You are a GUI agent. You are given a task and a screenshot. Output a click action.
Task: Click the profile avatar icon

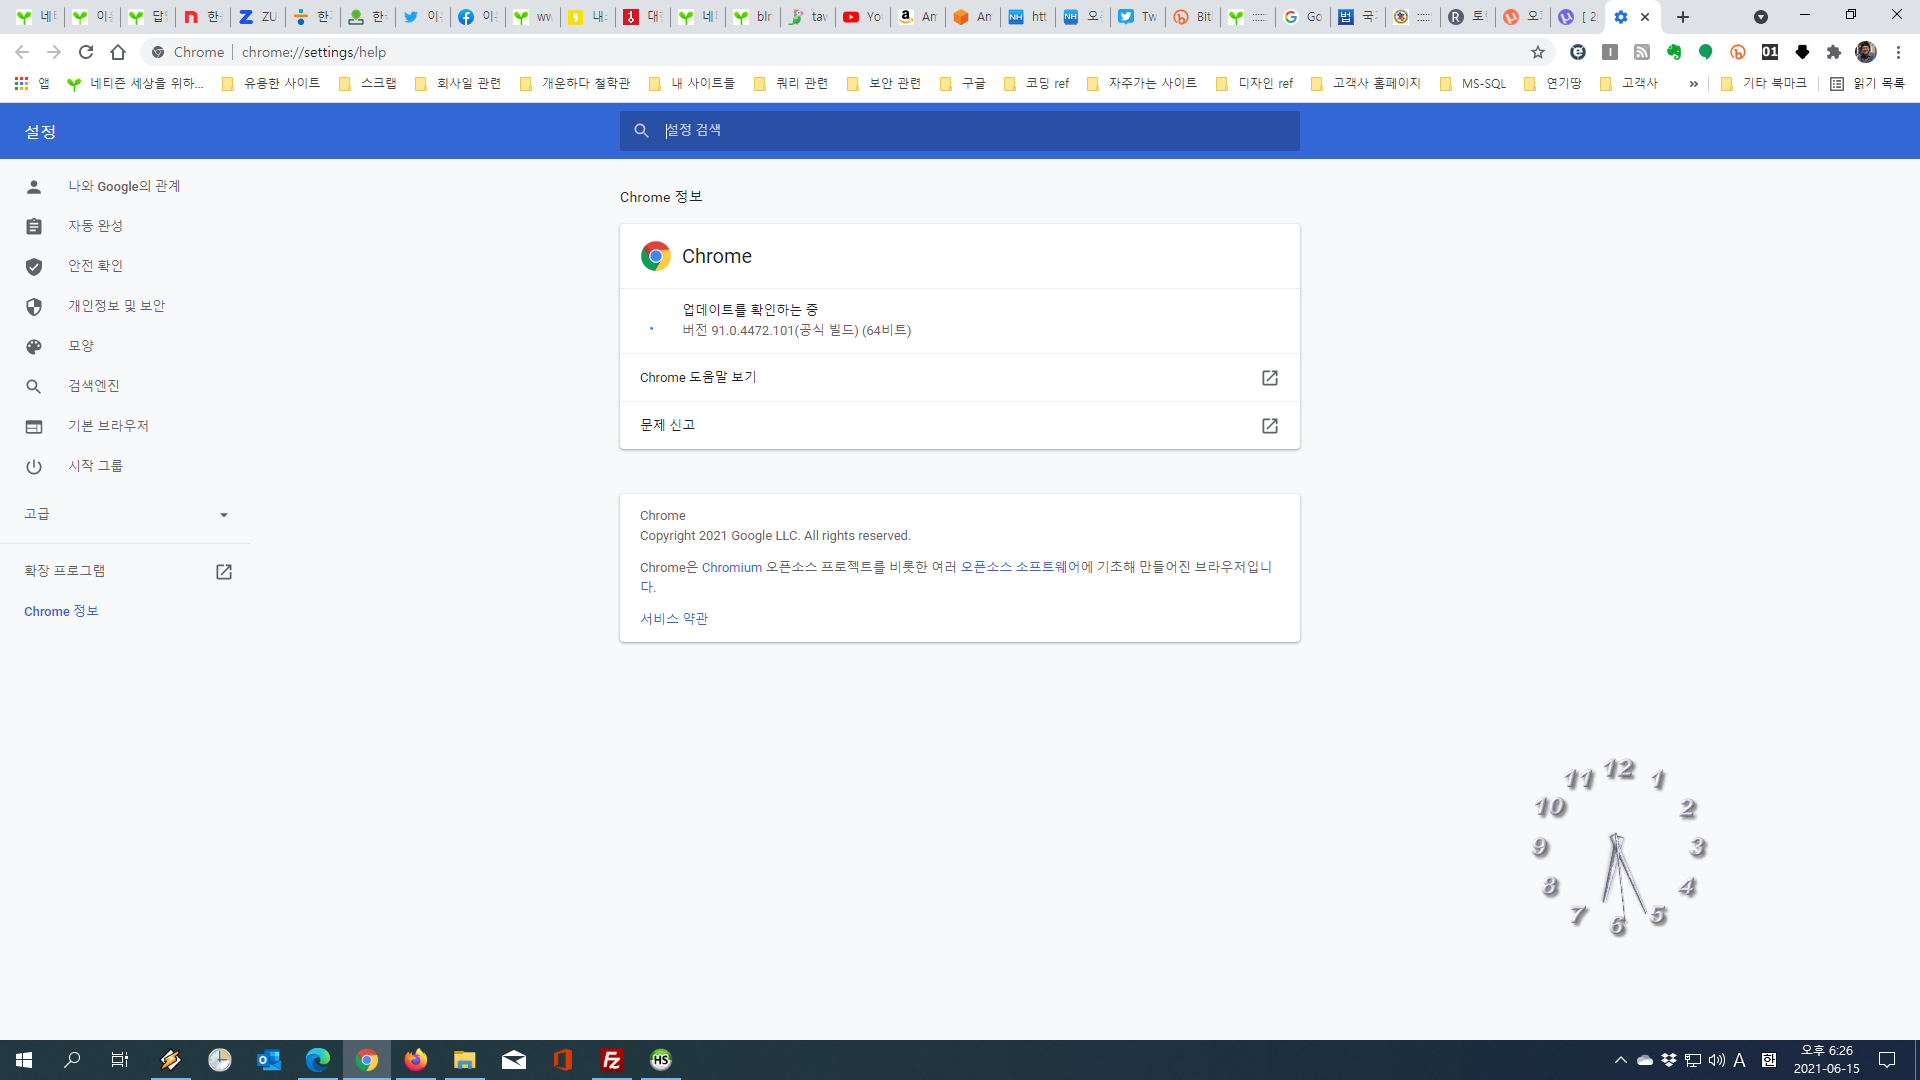(x=1866, y=52)
